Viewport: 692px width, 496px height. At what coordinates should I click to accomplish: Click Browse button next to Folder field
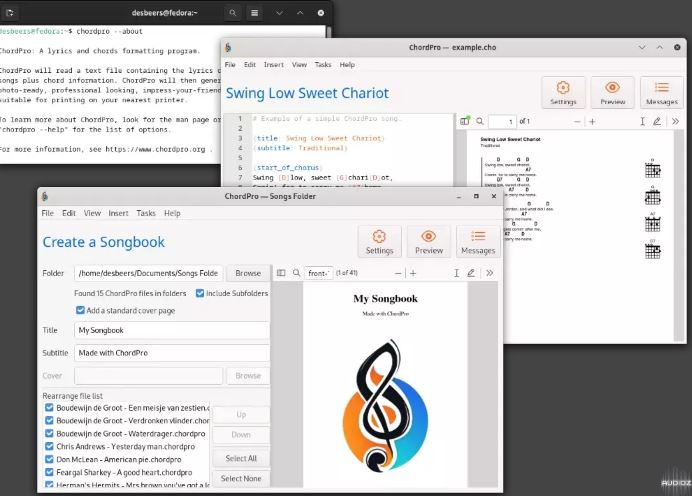click(248, 273)
